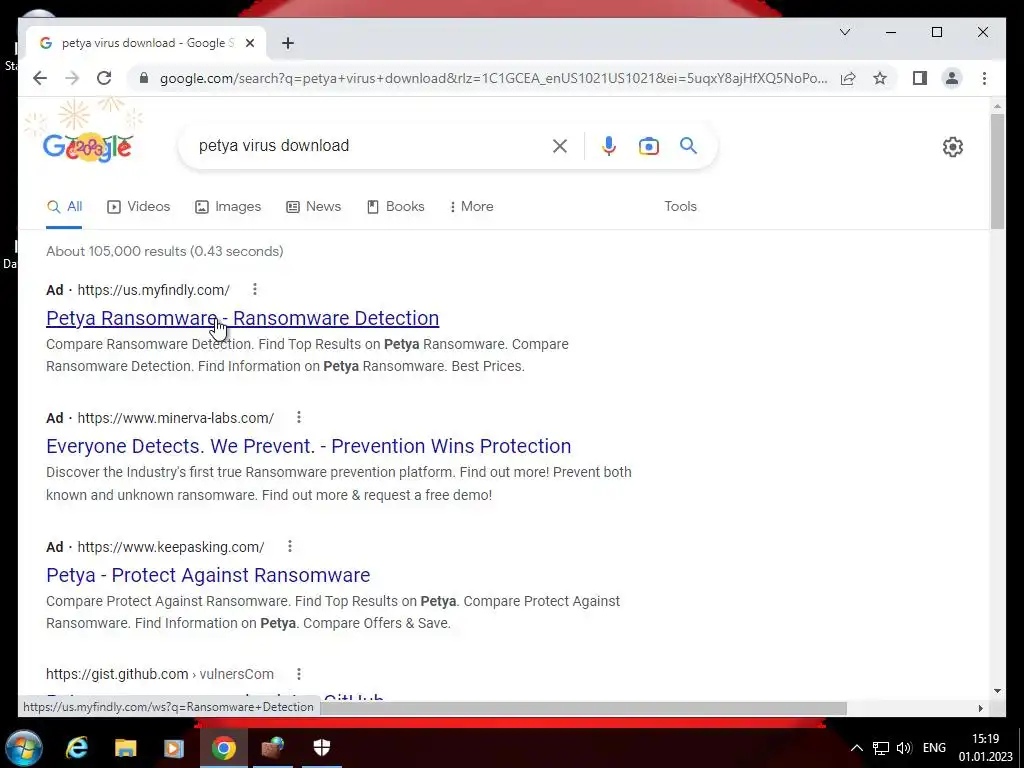1024x768 pixels.
Task: Switch to the Images tab
Action: pos(228,207)
